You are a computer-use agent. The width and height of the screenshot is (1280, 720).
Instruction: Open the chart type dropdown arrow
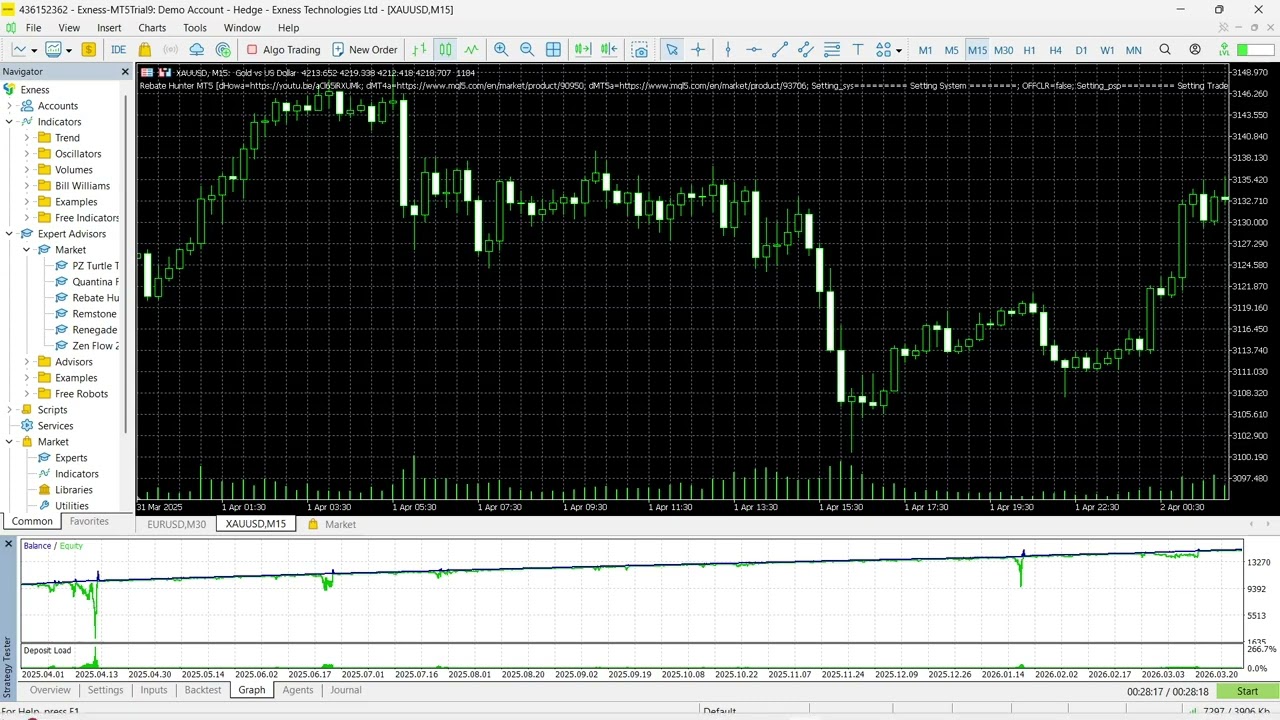(x=34, y=50)
